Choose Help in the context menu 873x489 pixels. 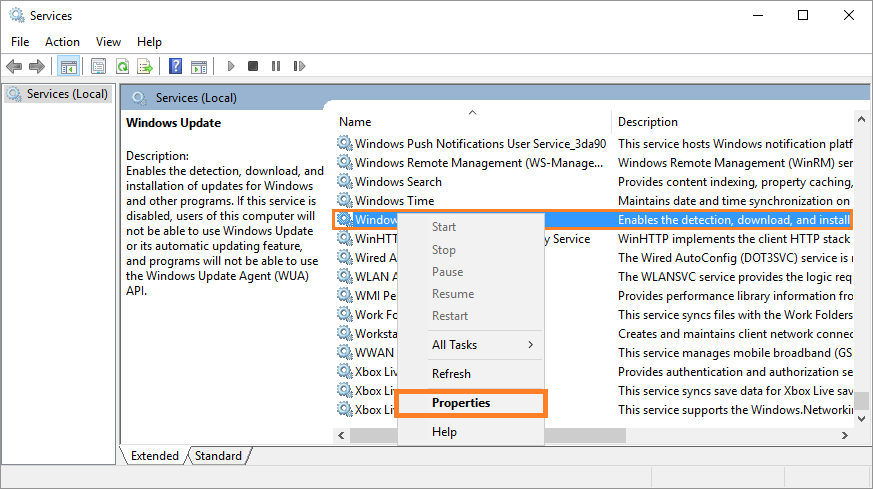point(470,432)
